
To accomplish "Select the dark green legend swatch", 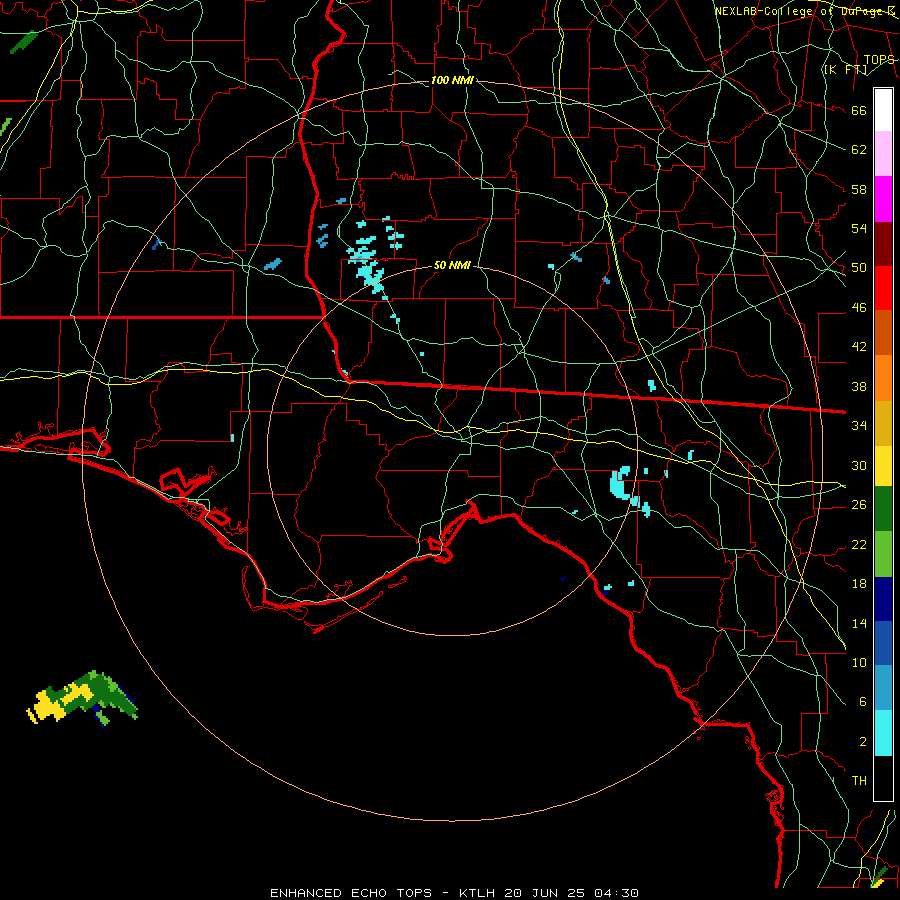I will coord(883,509).
